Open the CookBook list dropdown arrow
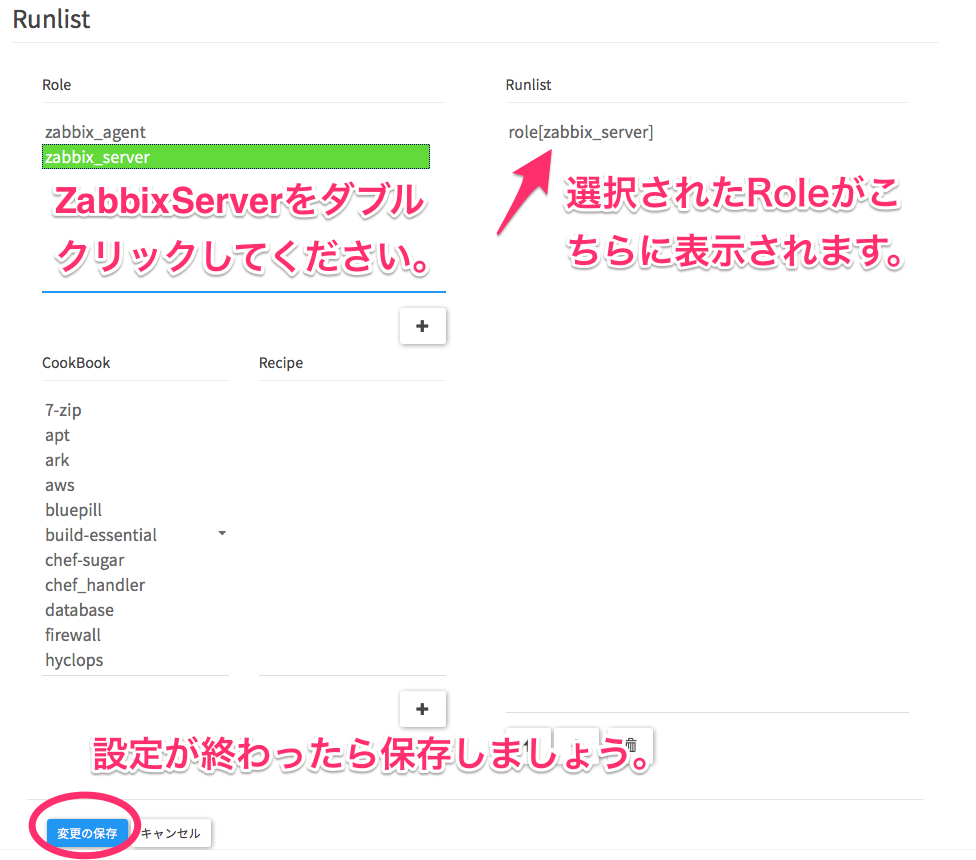The height and width of the screenshot is (860, 976). click(x=222, y=533)
